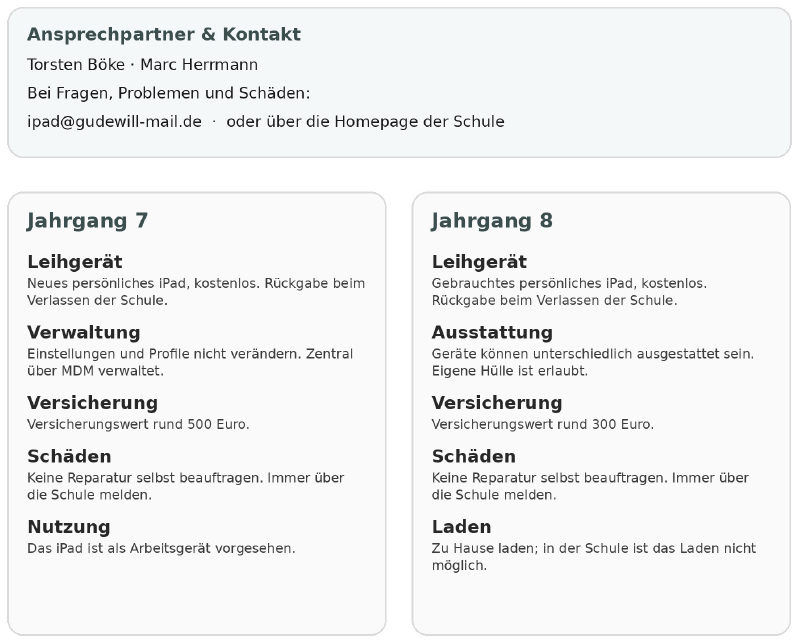The width and height of the screenshot is (795, 644).
Task: Click Versicherung heading in Jahrgang 7
Action: click(92, 403)
